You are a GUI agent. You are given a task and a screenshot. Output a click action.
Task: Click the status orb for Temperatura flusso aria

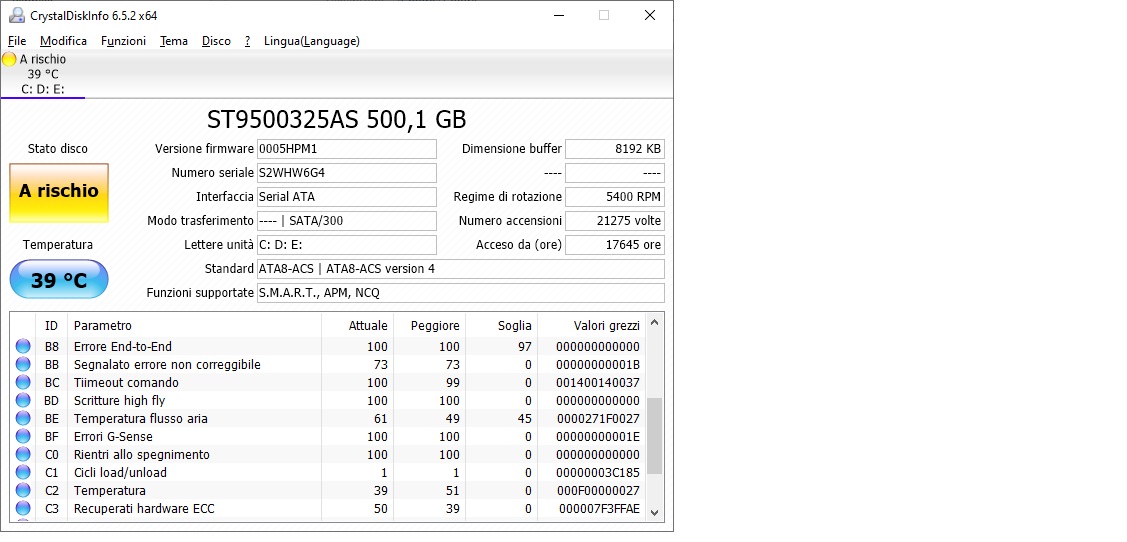pyautogui.click(x=23, y=418)
